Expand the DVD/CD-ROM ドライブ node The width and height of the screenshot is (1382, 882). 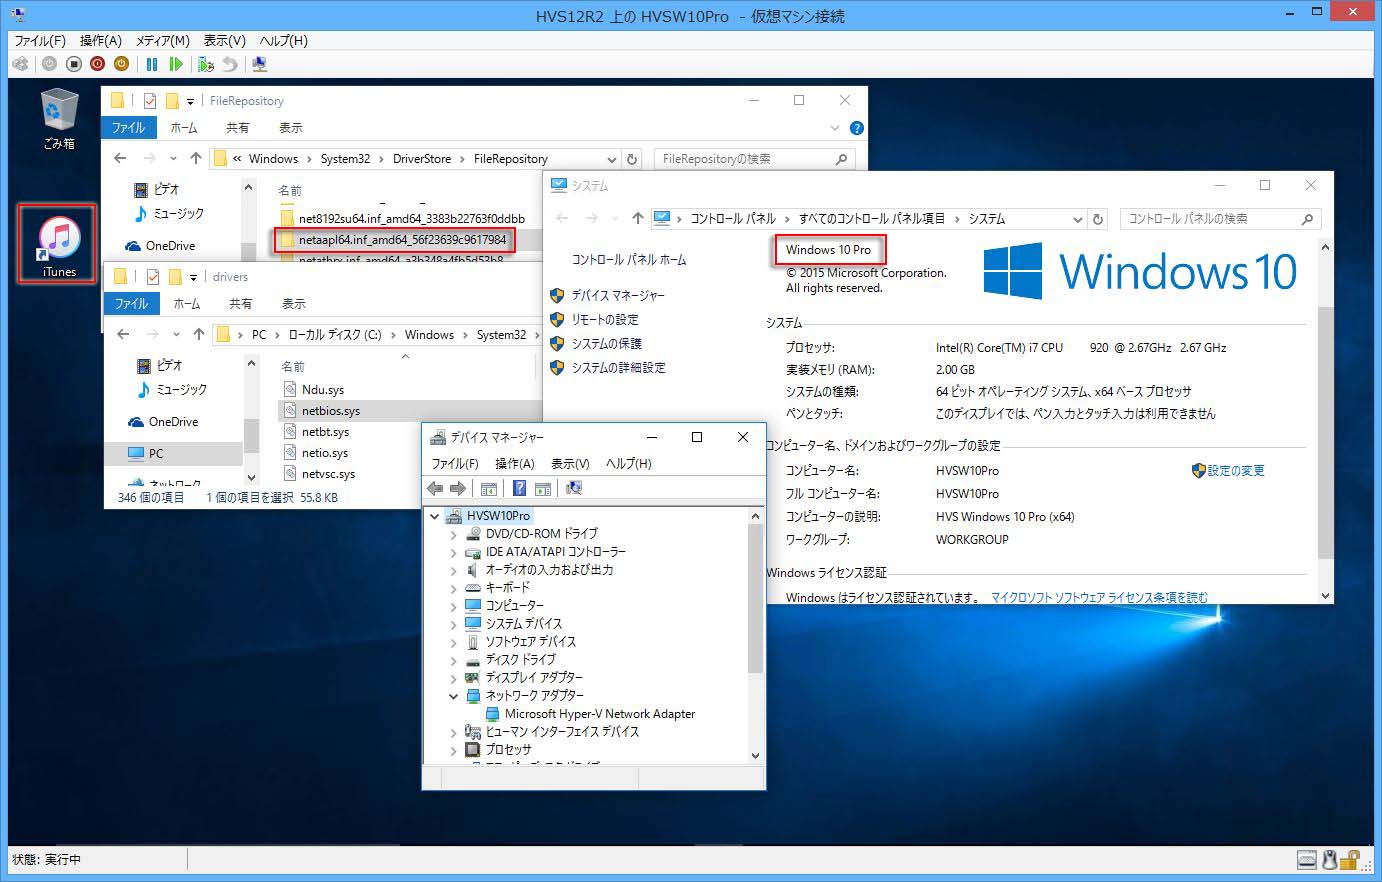(x=453, y=534)
